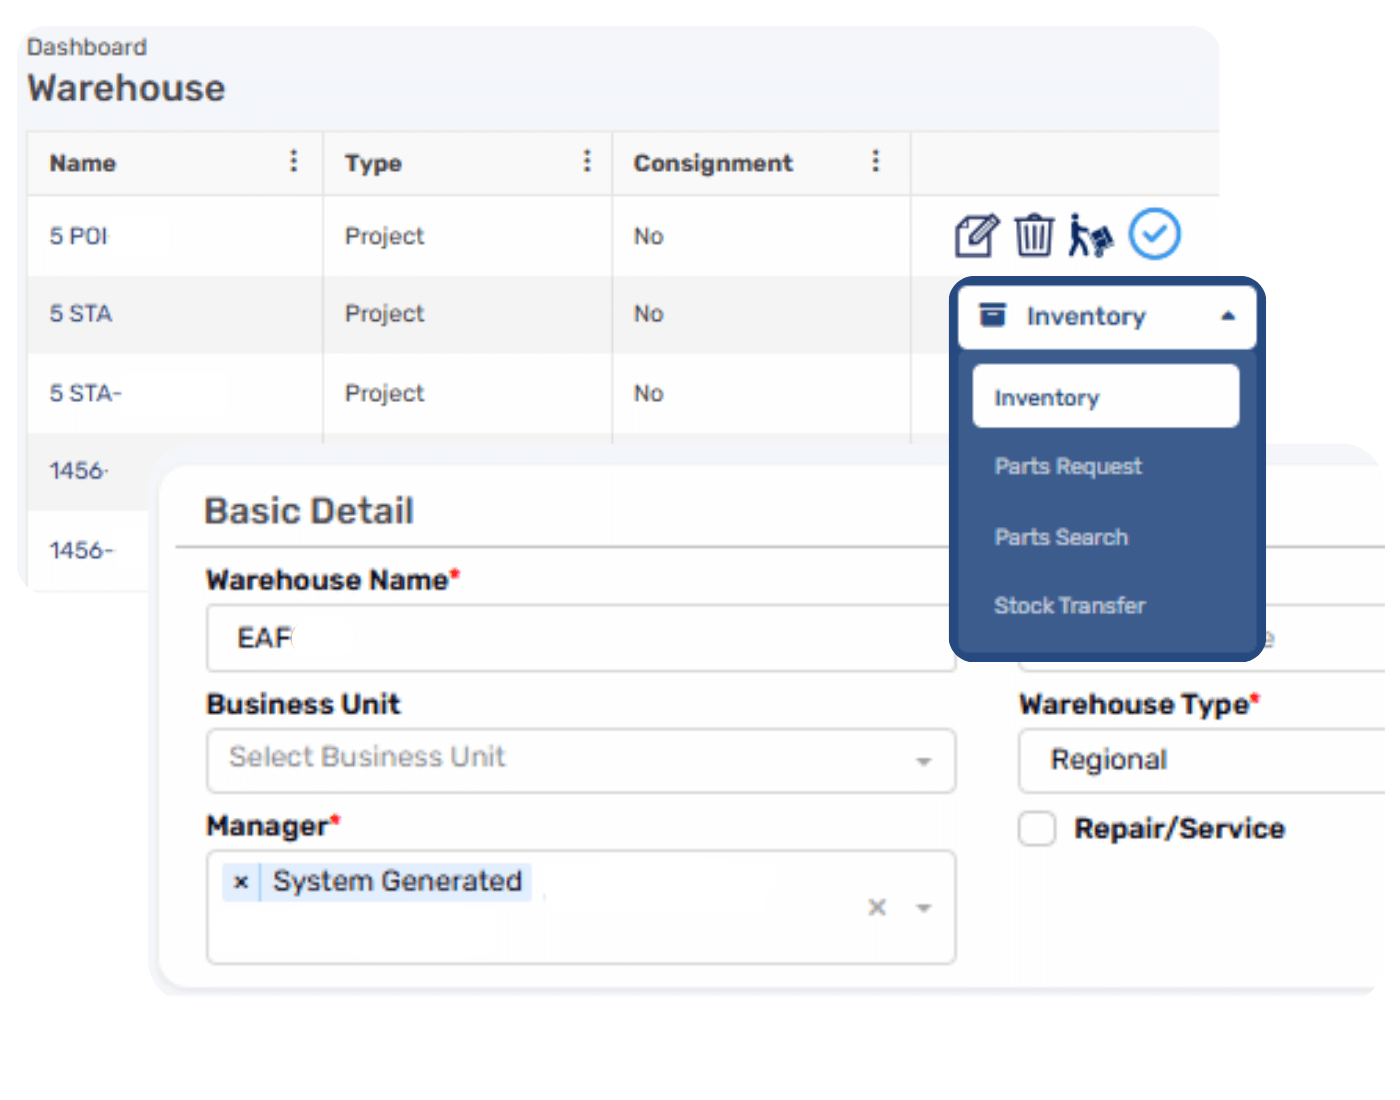
Task: Click into the Warehouse Name field
Action: (x=581, y=638)
